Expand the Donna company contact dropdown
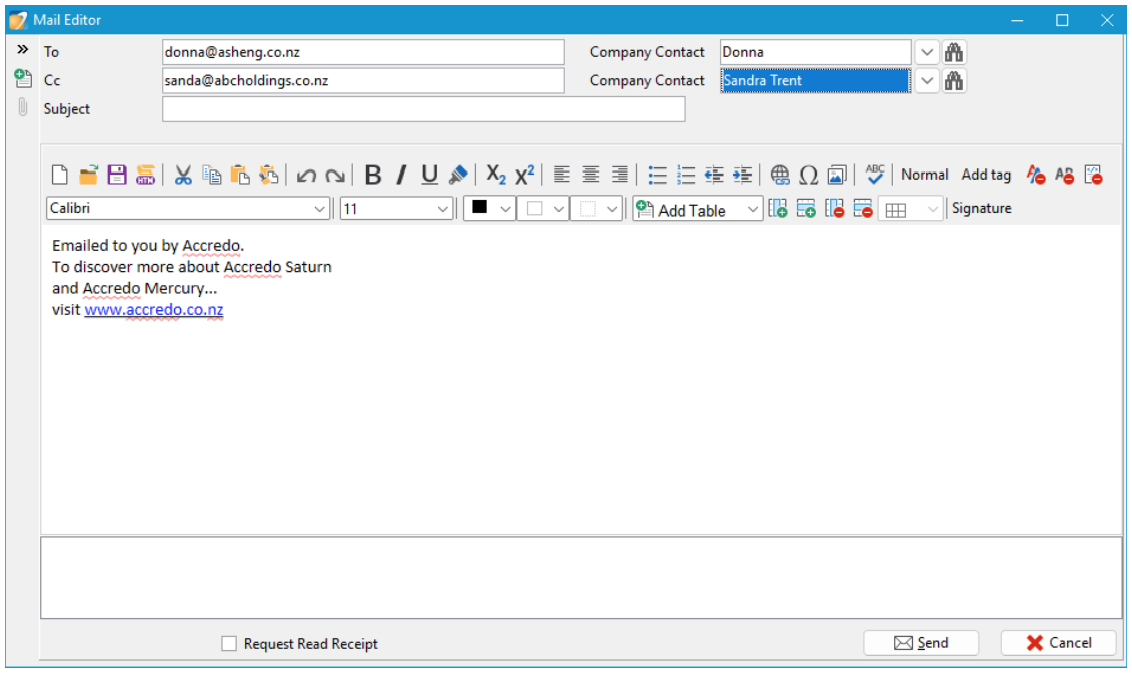This screenshot has height=676, width=1132. pos(926,52)
